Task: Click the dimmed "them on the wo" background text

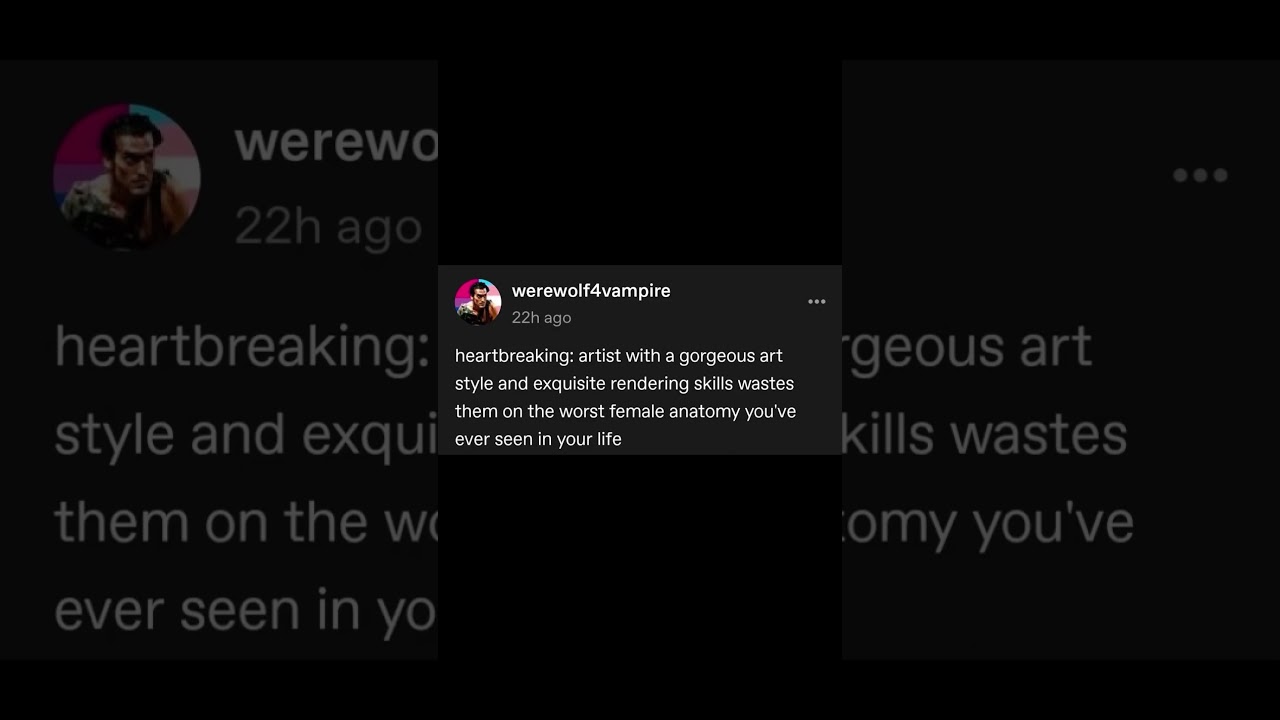Action: point(246,522)
